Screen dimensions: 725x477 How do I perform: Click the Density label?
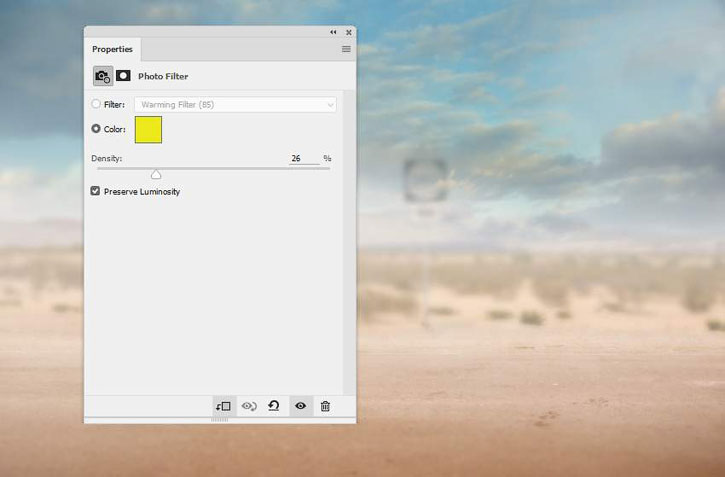tap(106, 158)
